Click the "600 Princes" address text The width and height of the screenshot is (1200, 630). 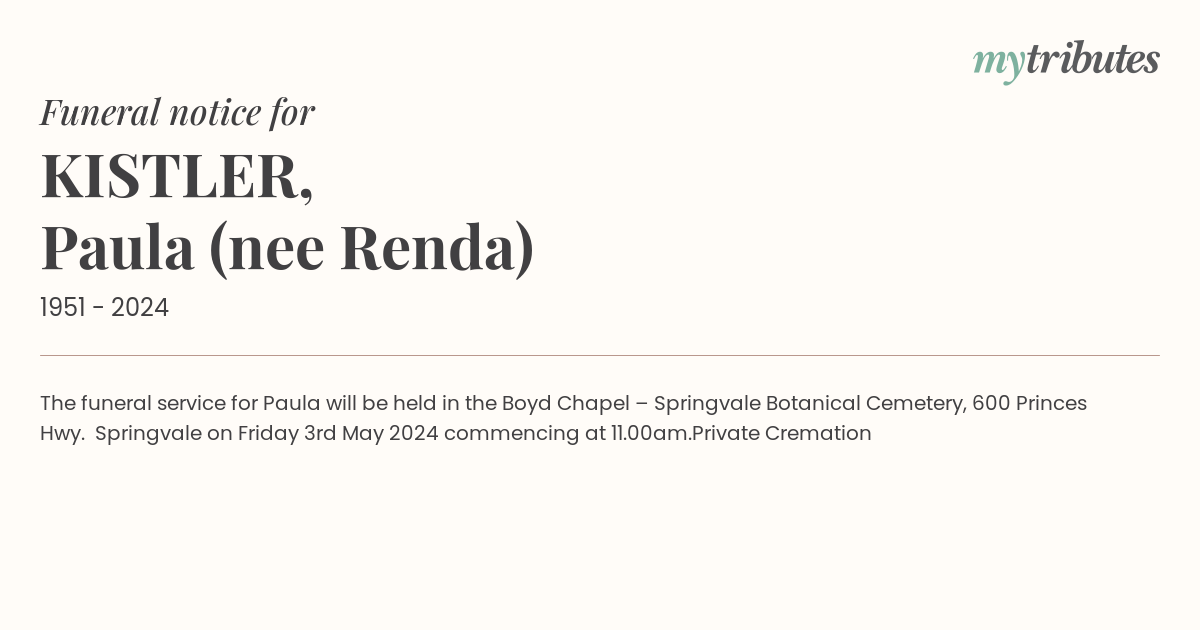(1029, 404)
